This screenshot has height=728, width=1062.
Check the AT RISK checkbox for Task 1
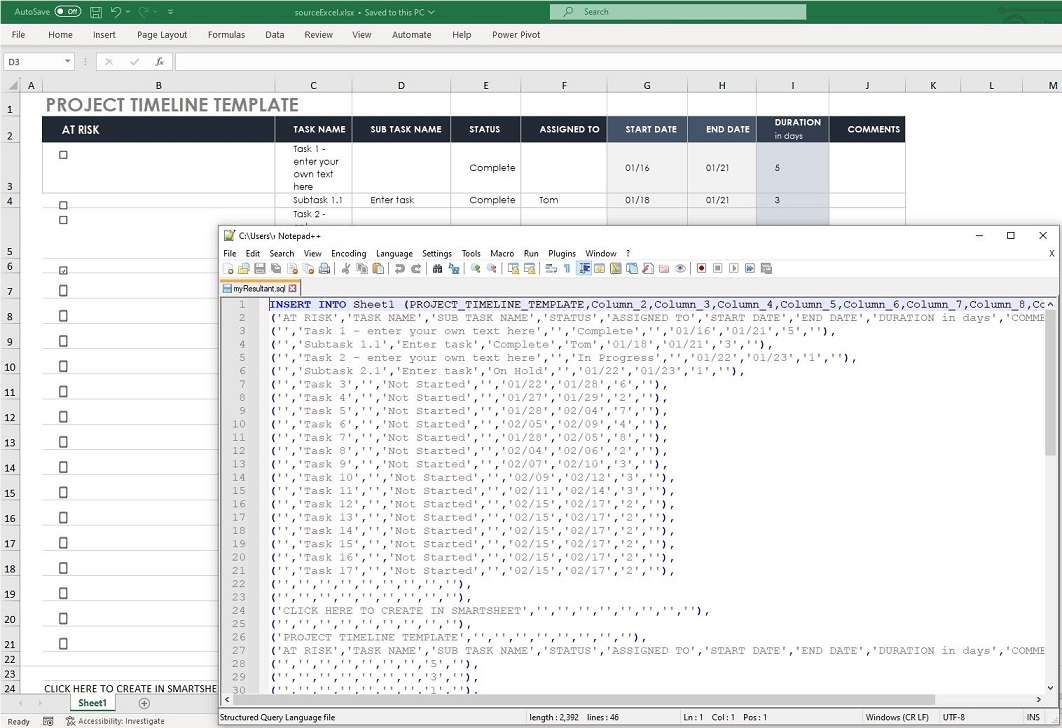click(63, 155)
